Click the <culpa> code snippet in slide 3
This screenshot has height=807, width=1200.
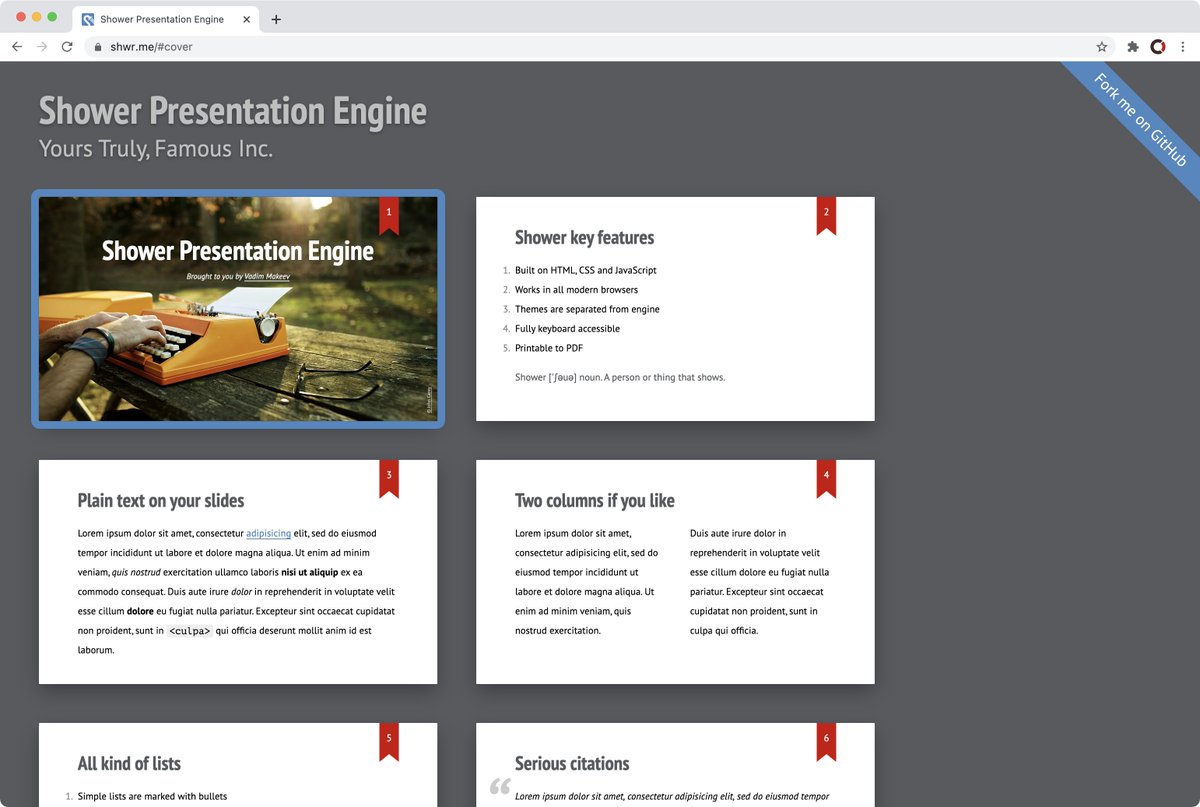click(x=190, y=631)
